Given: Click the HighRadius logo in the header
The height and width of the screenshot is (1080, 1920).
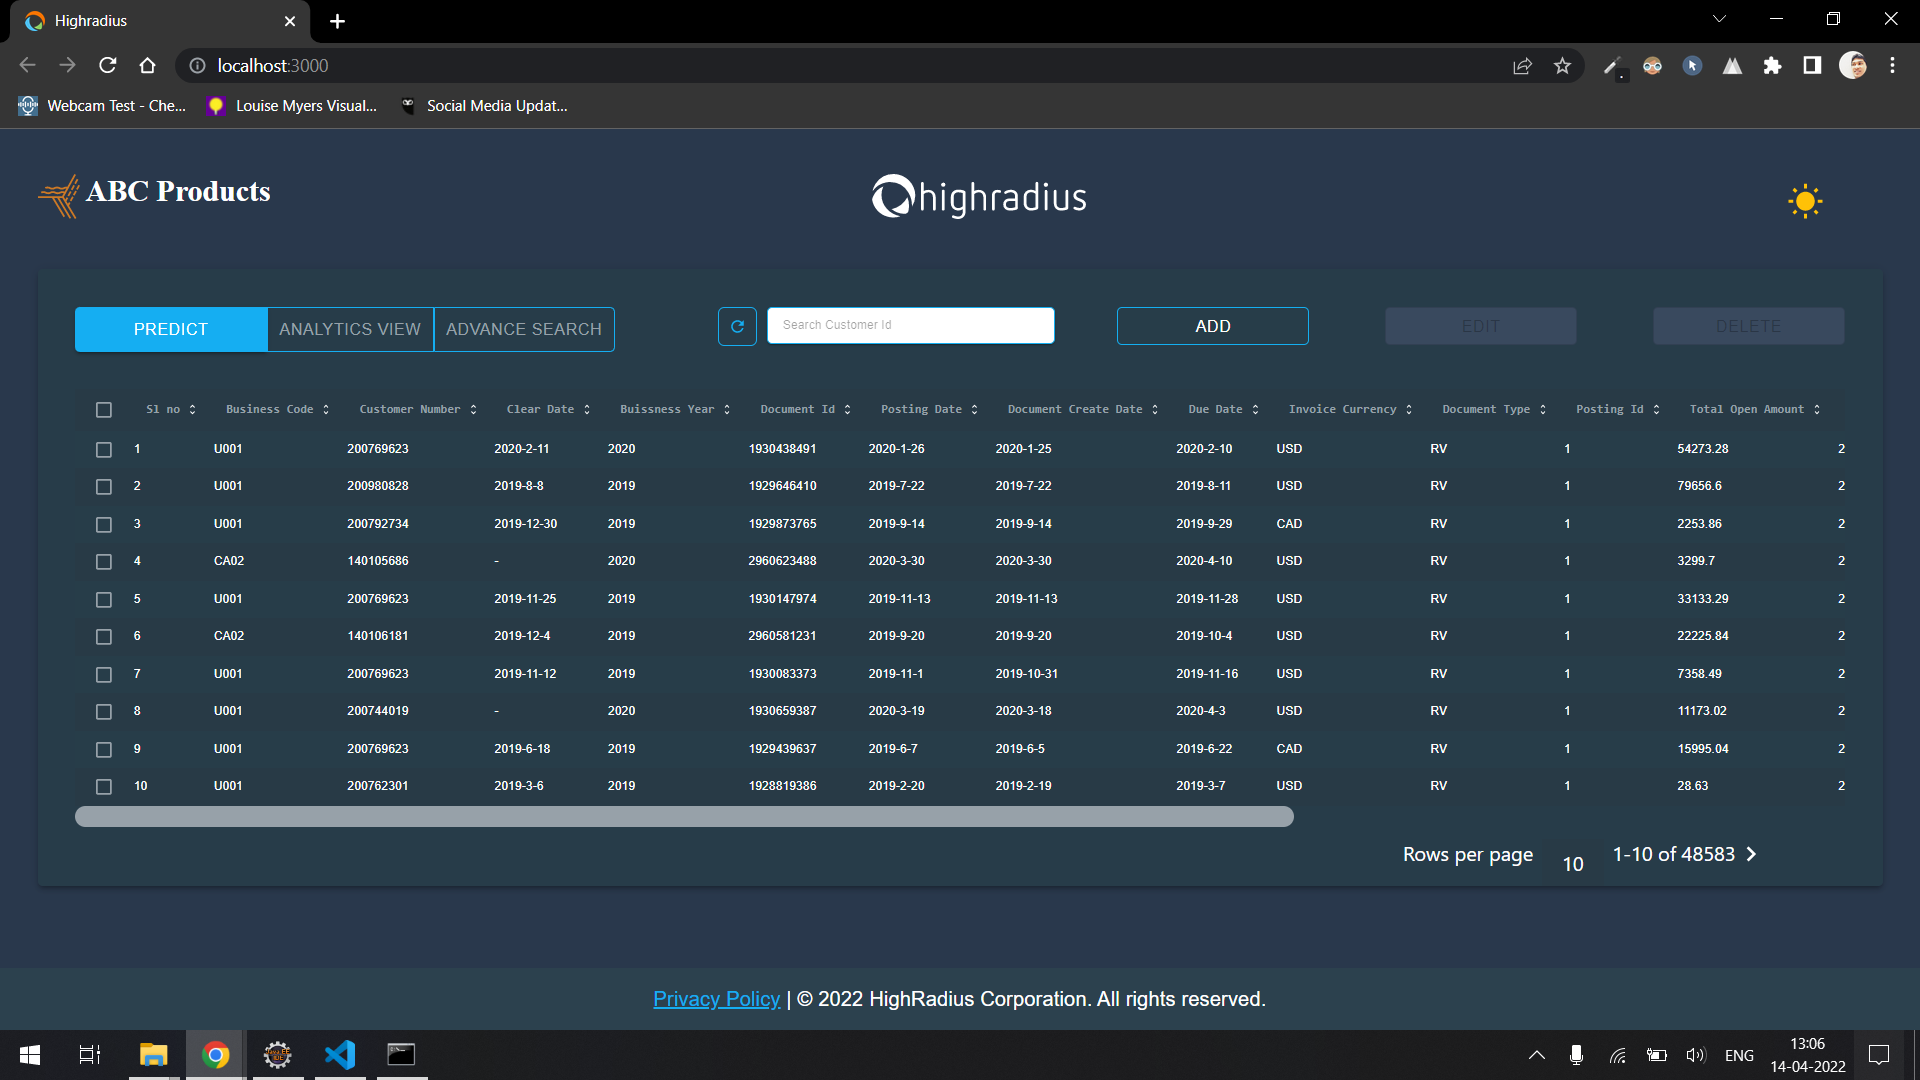Looking at the screenshot, I should point(978,197).
